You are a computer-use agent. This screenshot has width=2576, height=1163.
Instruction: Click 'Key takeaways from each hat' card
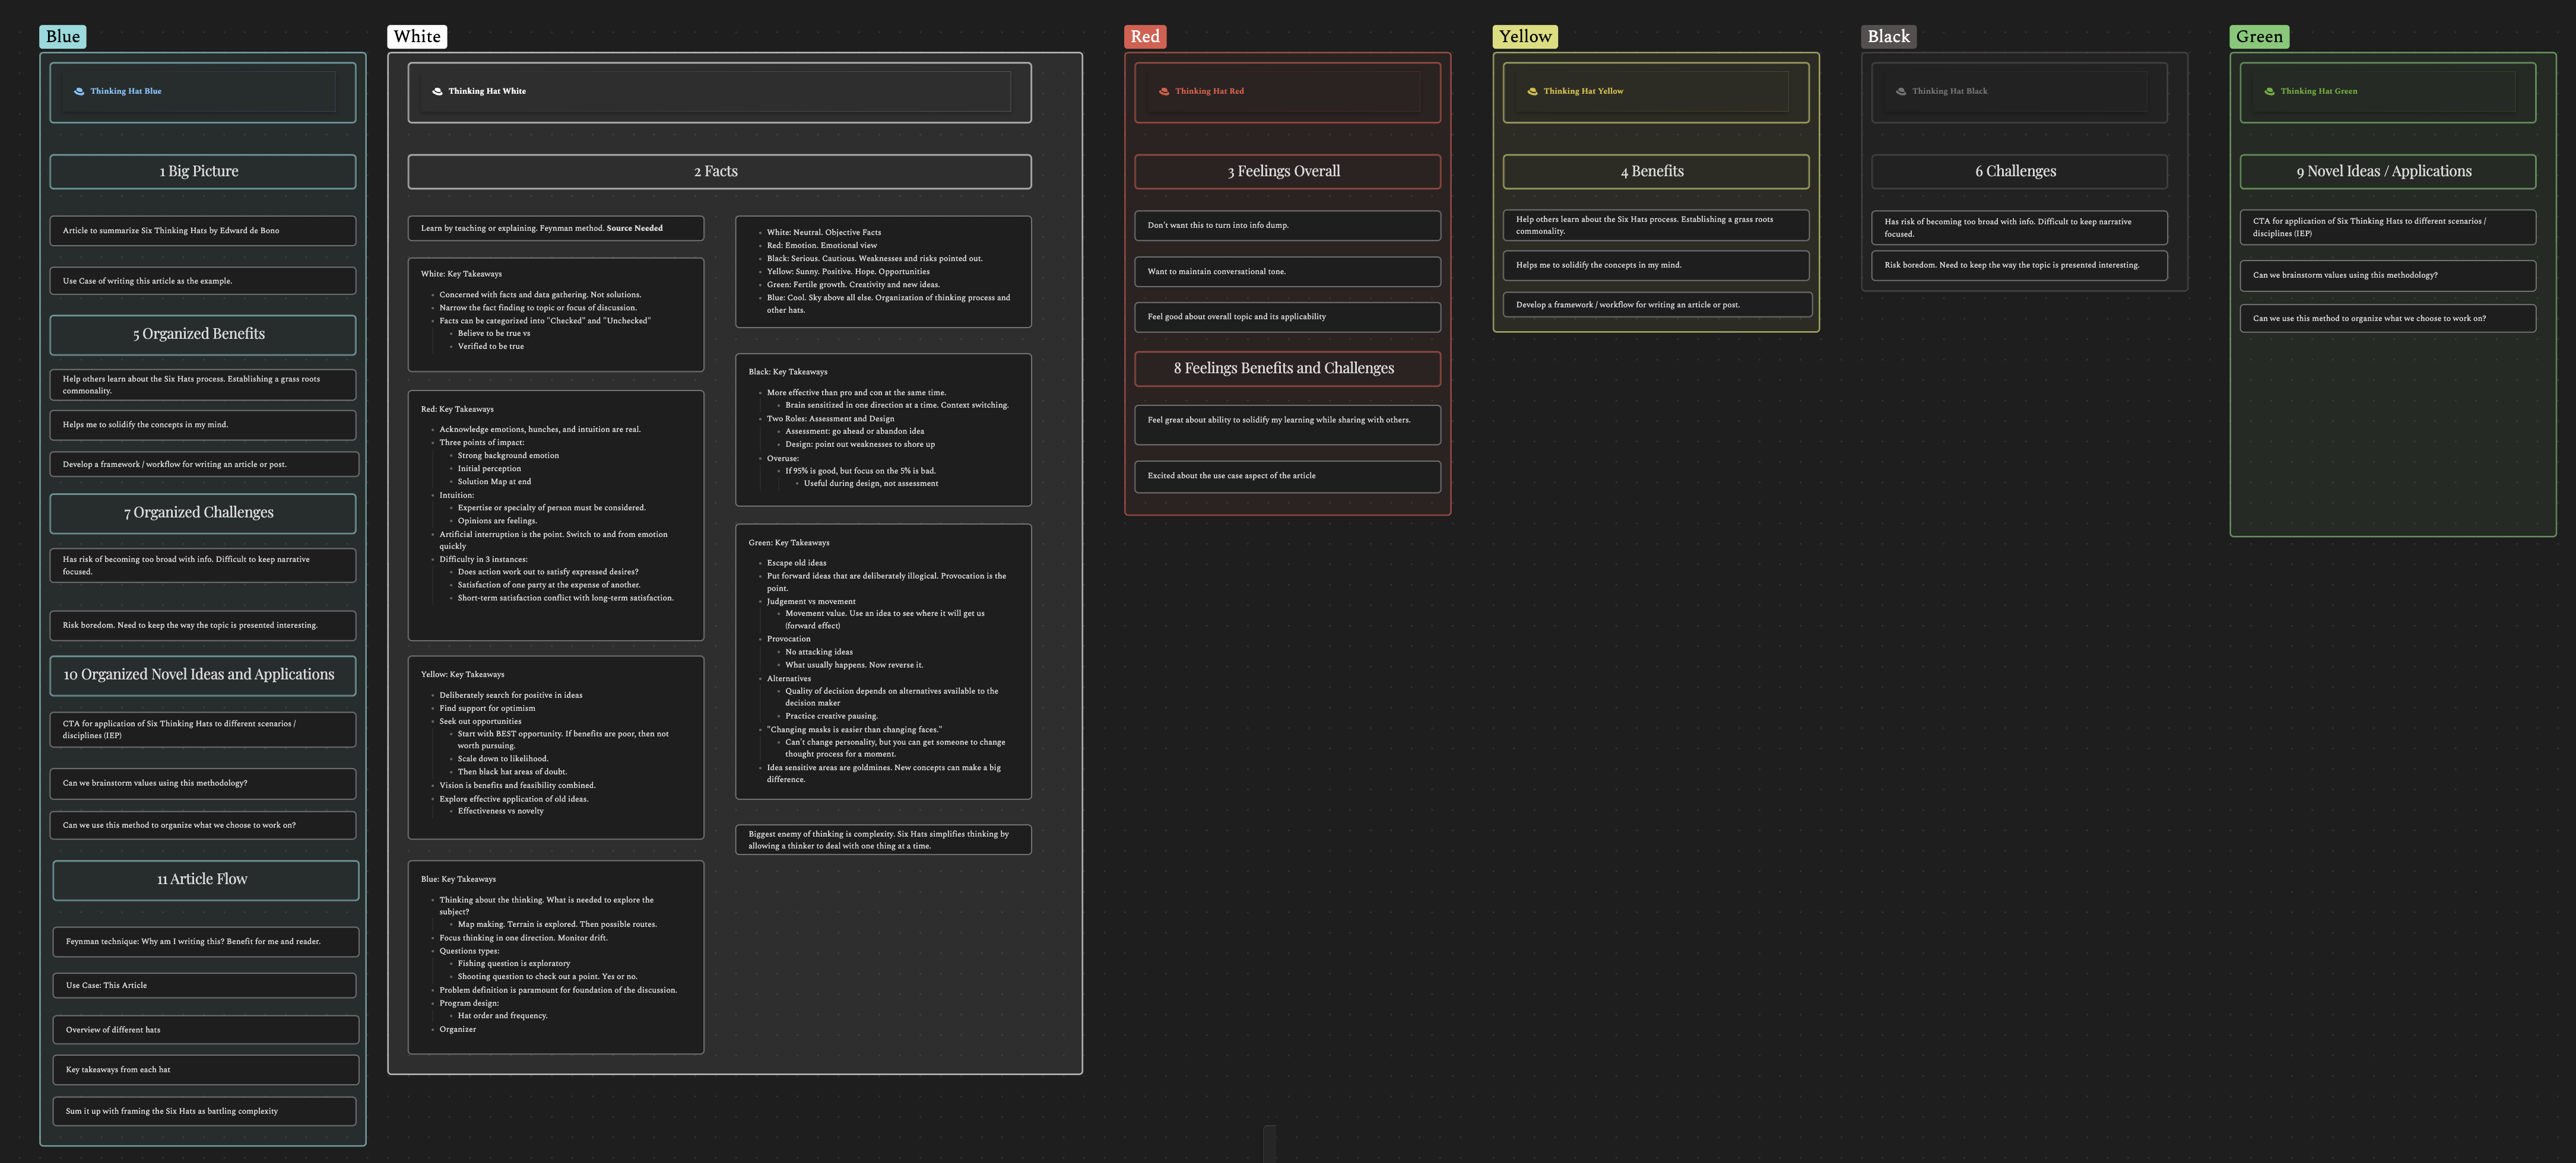point(205,1070)
